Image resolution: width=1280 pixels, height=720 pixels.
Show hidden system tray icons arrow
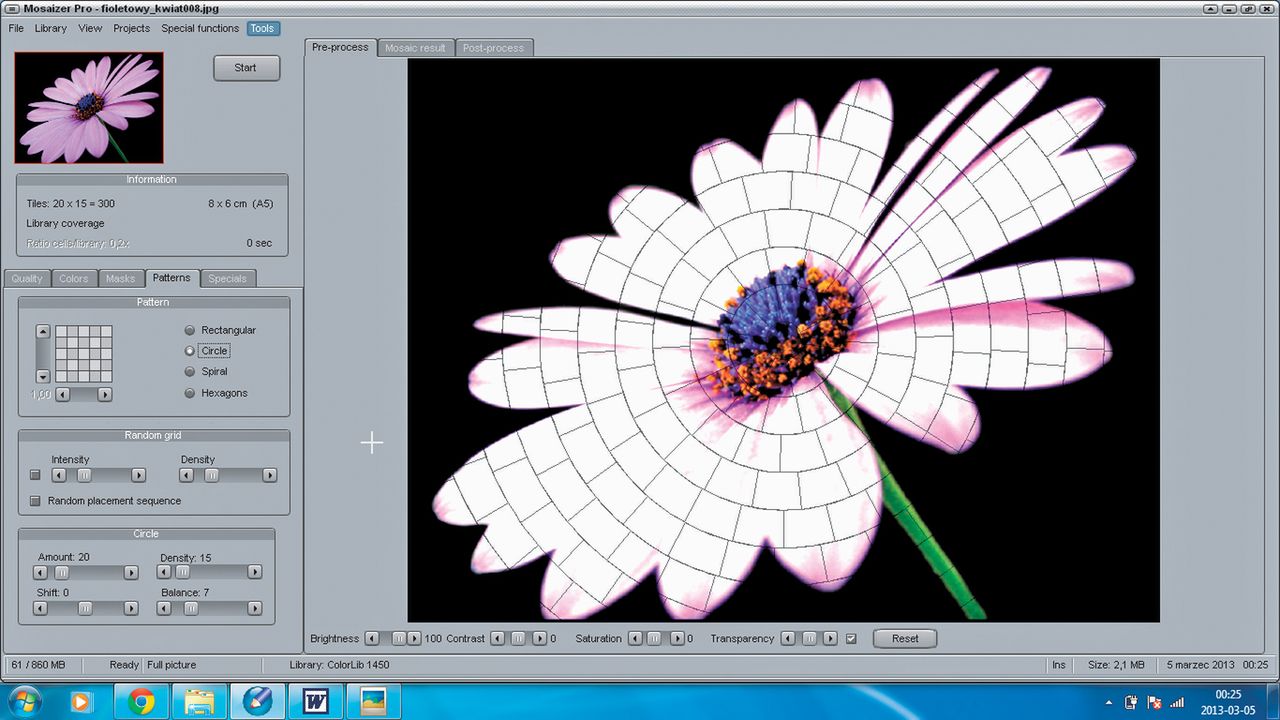[1109, 702]
